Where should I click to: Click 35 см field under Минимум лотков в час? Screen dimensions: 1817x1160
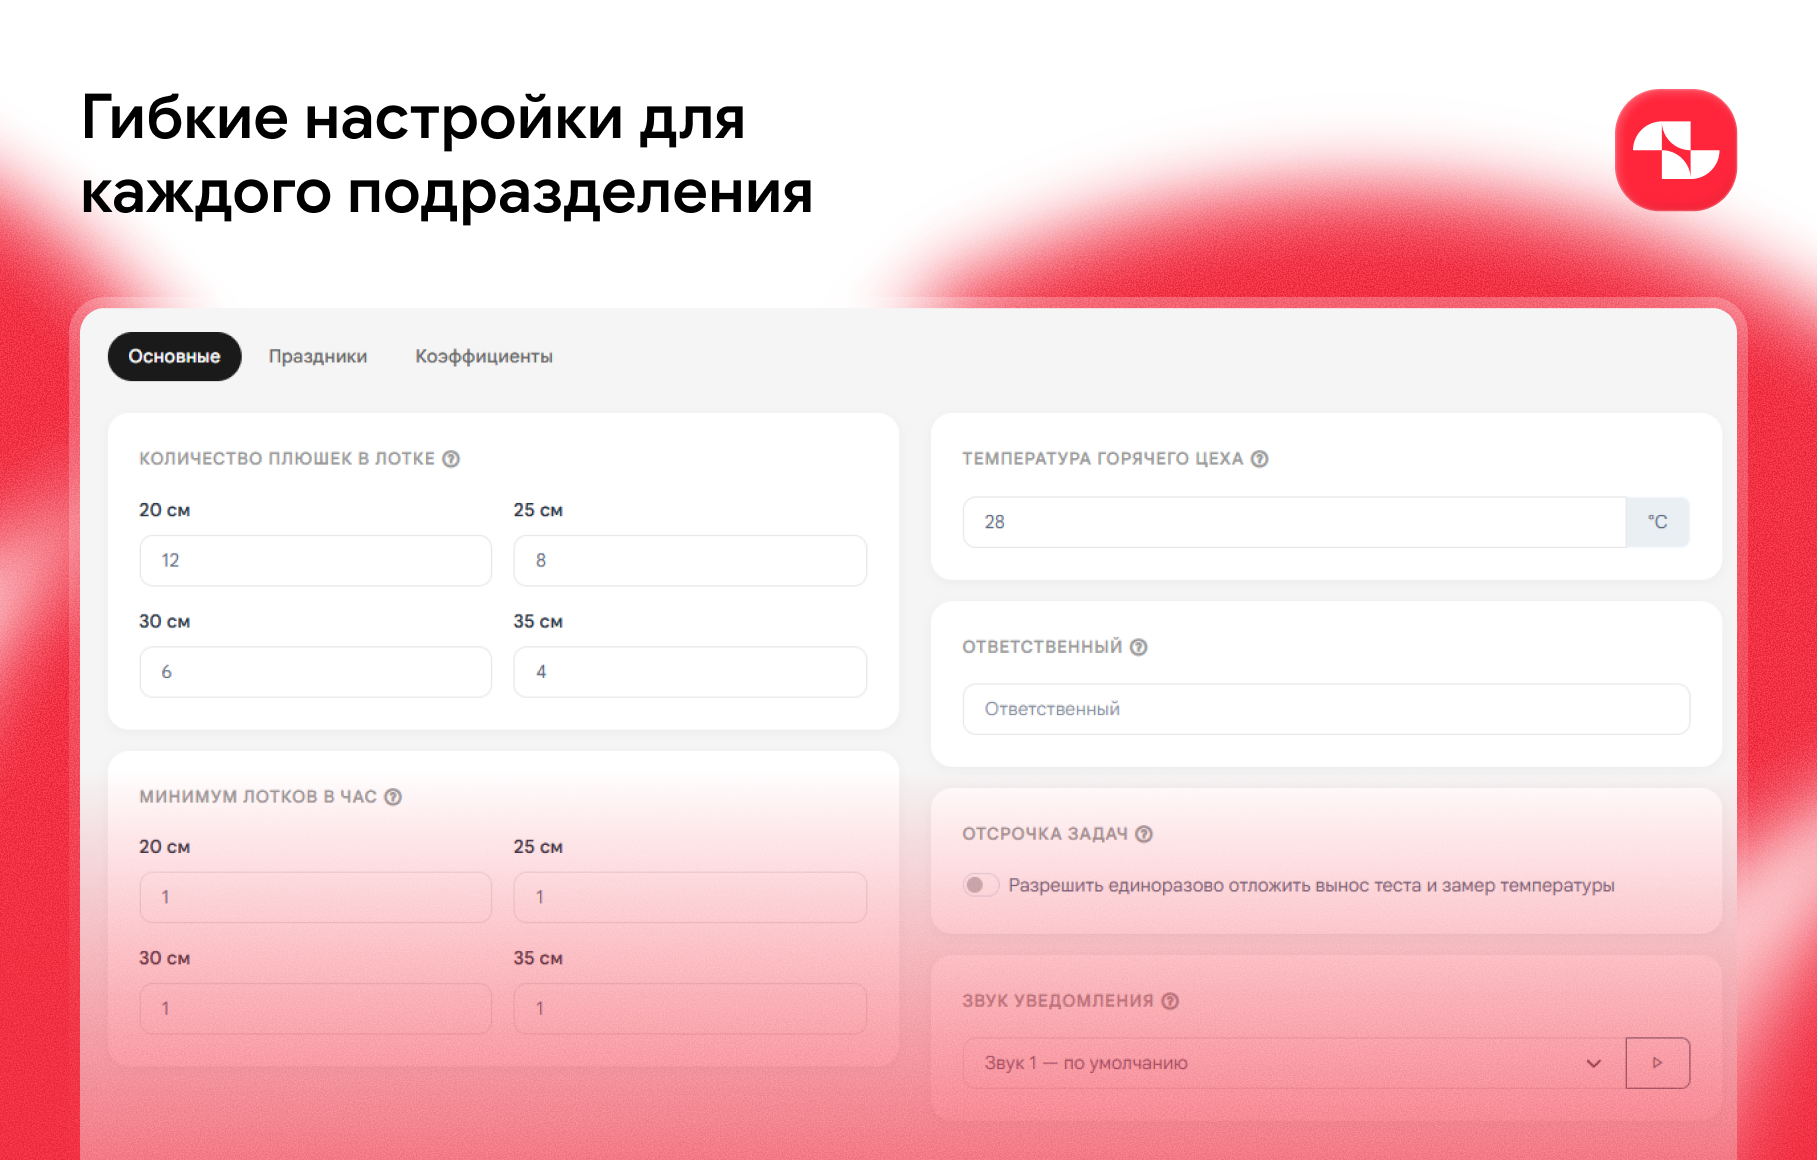pos(690,1009)
